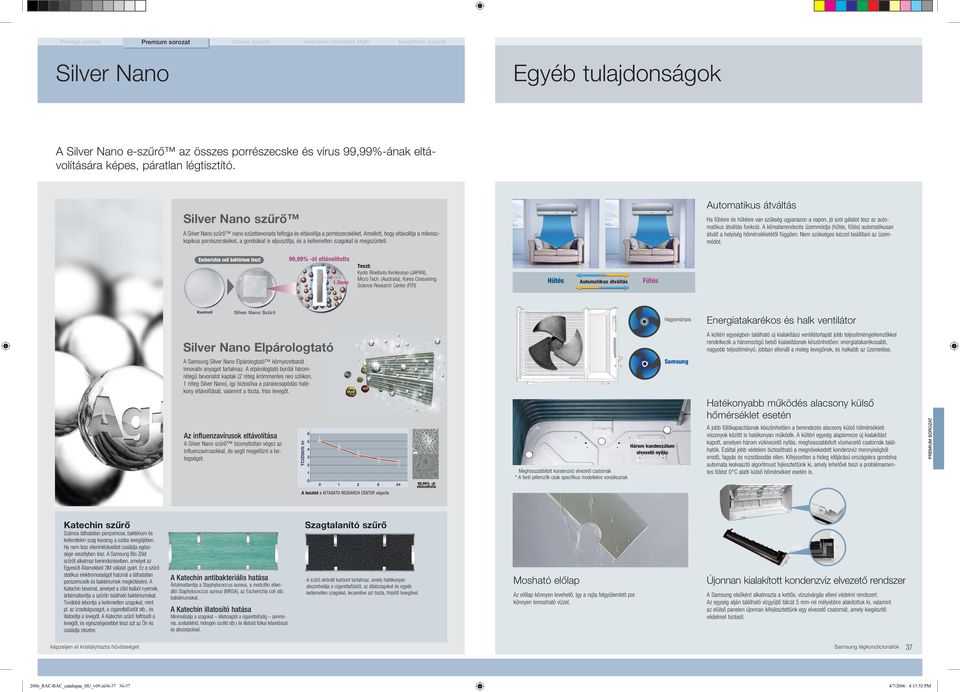This screenshot has height=692, width=960.
Task: Click the Escherichia coli baktérium teszt badge
Action: [230, 260]
